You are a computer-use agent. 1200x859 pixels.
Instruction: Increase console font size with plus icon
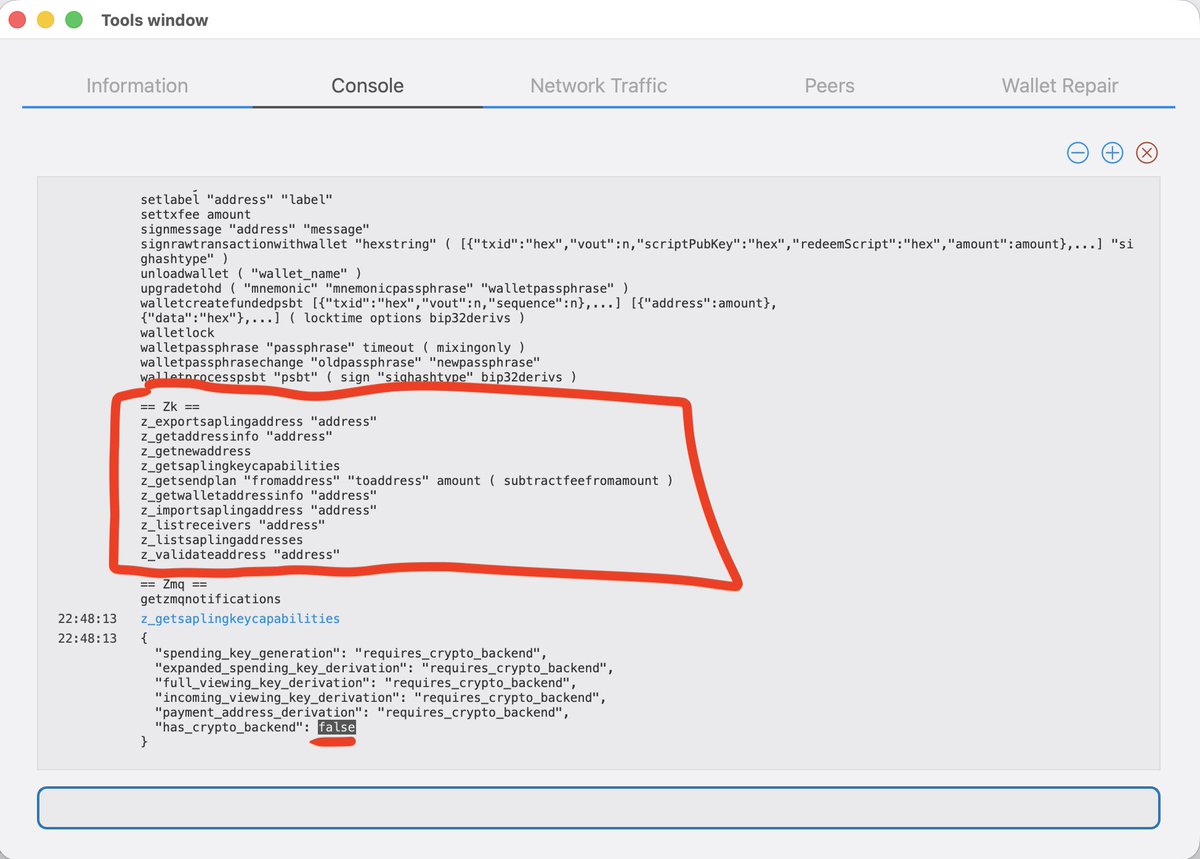tap(1112, 153)
